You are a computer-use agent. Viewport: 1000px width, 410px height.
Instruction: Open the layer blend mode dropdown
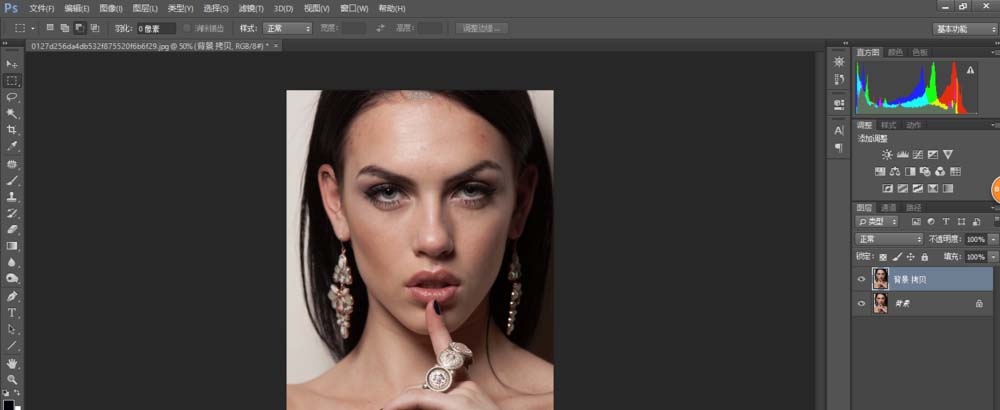point(889,239)
